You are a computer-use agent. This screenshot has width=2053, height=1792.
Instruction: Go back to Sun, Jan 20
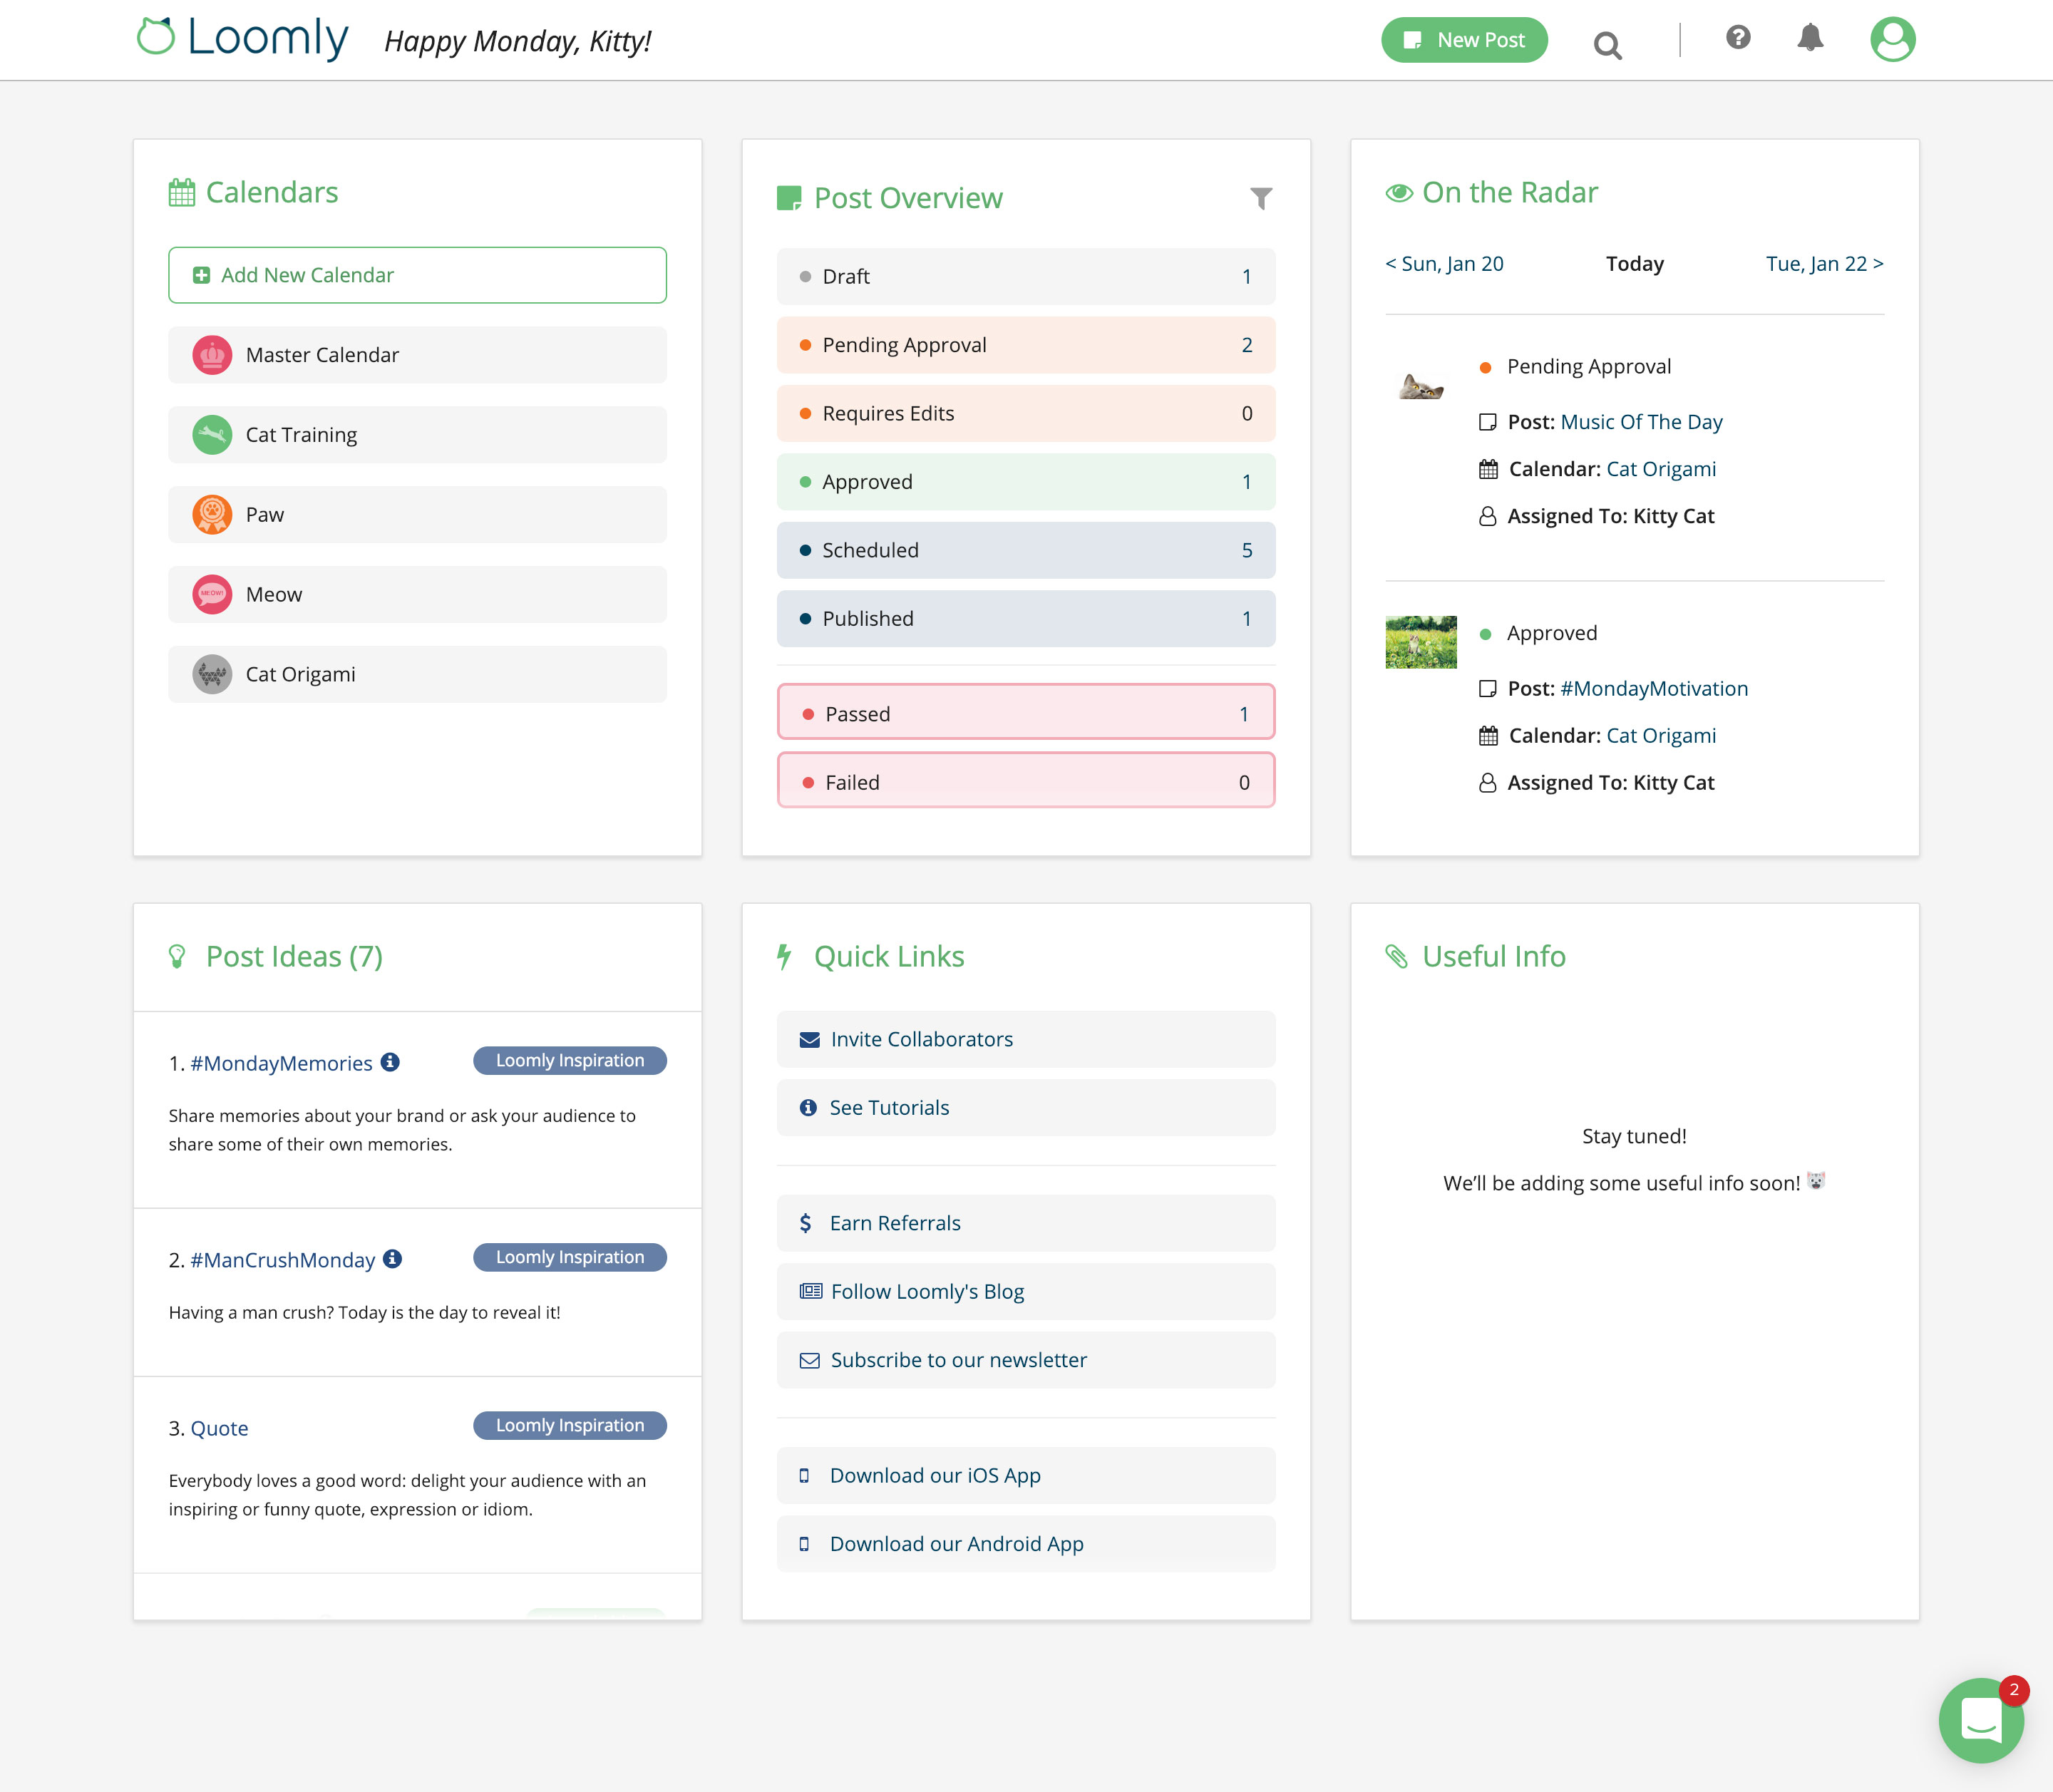(x=1445, y=263)
